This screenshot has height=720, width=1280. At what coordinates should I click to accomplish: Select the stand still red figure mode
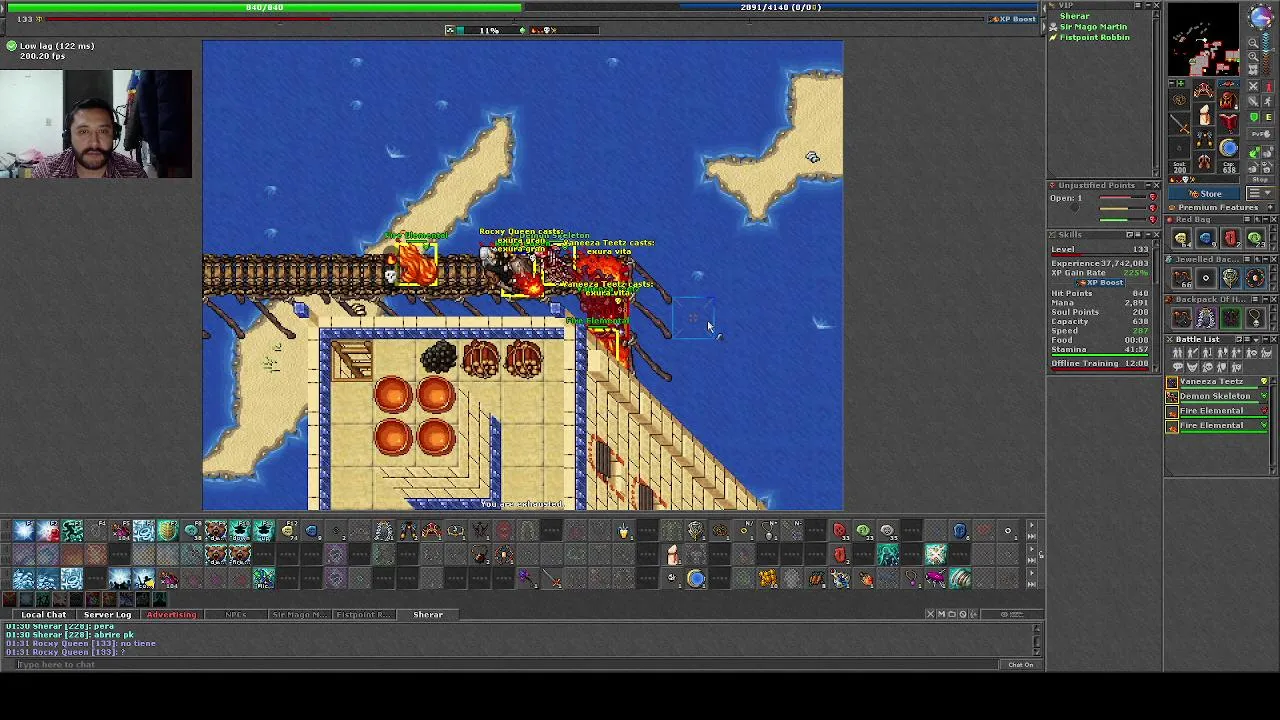1269,86
